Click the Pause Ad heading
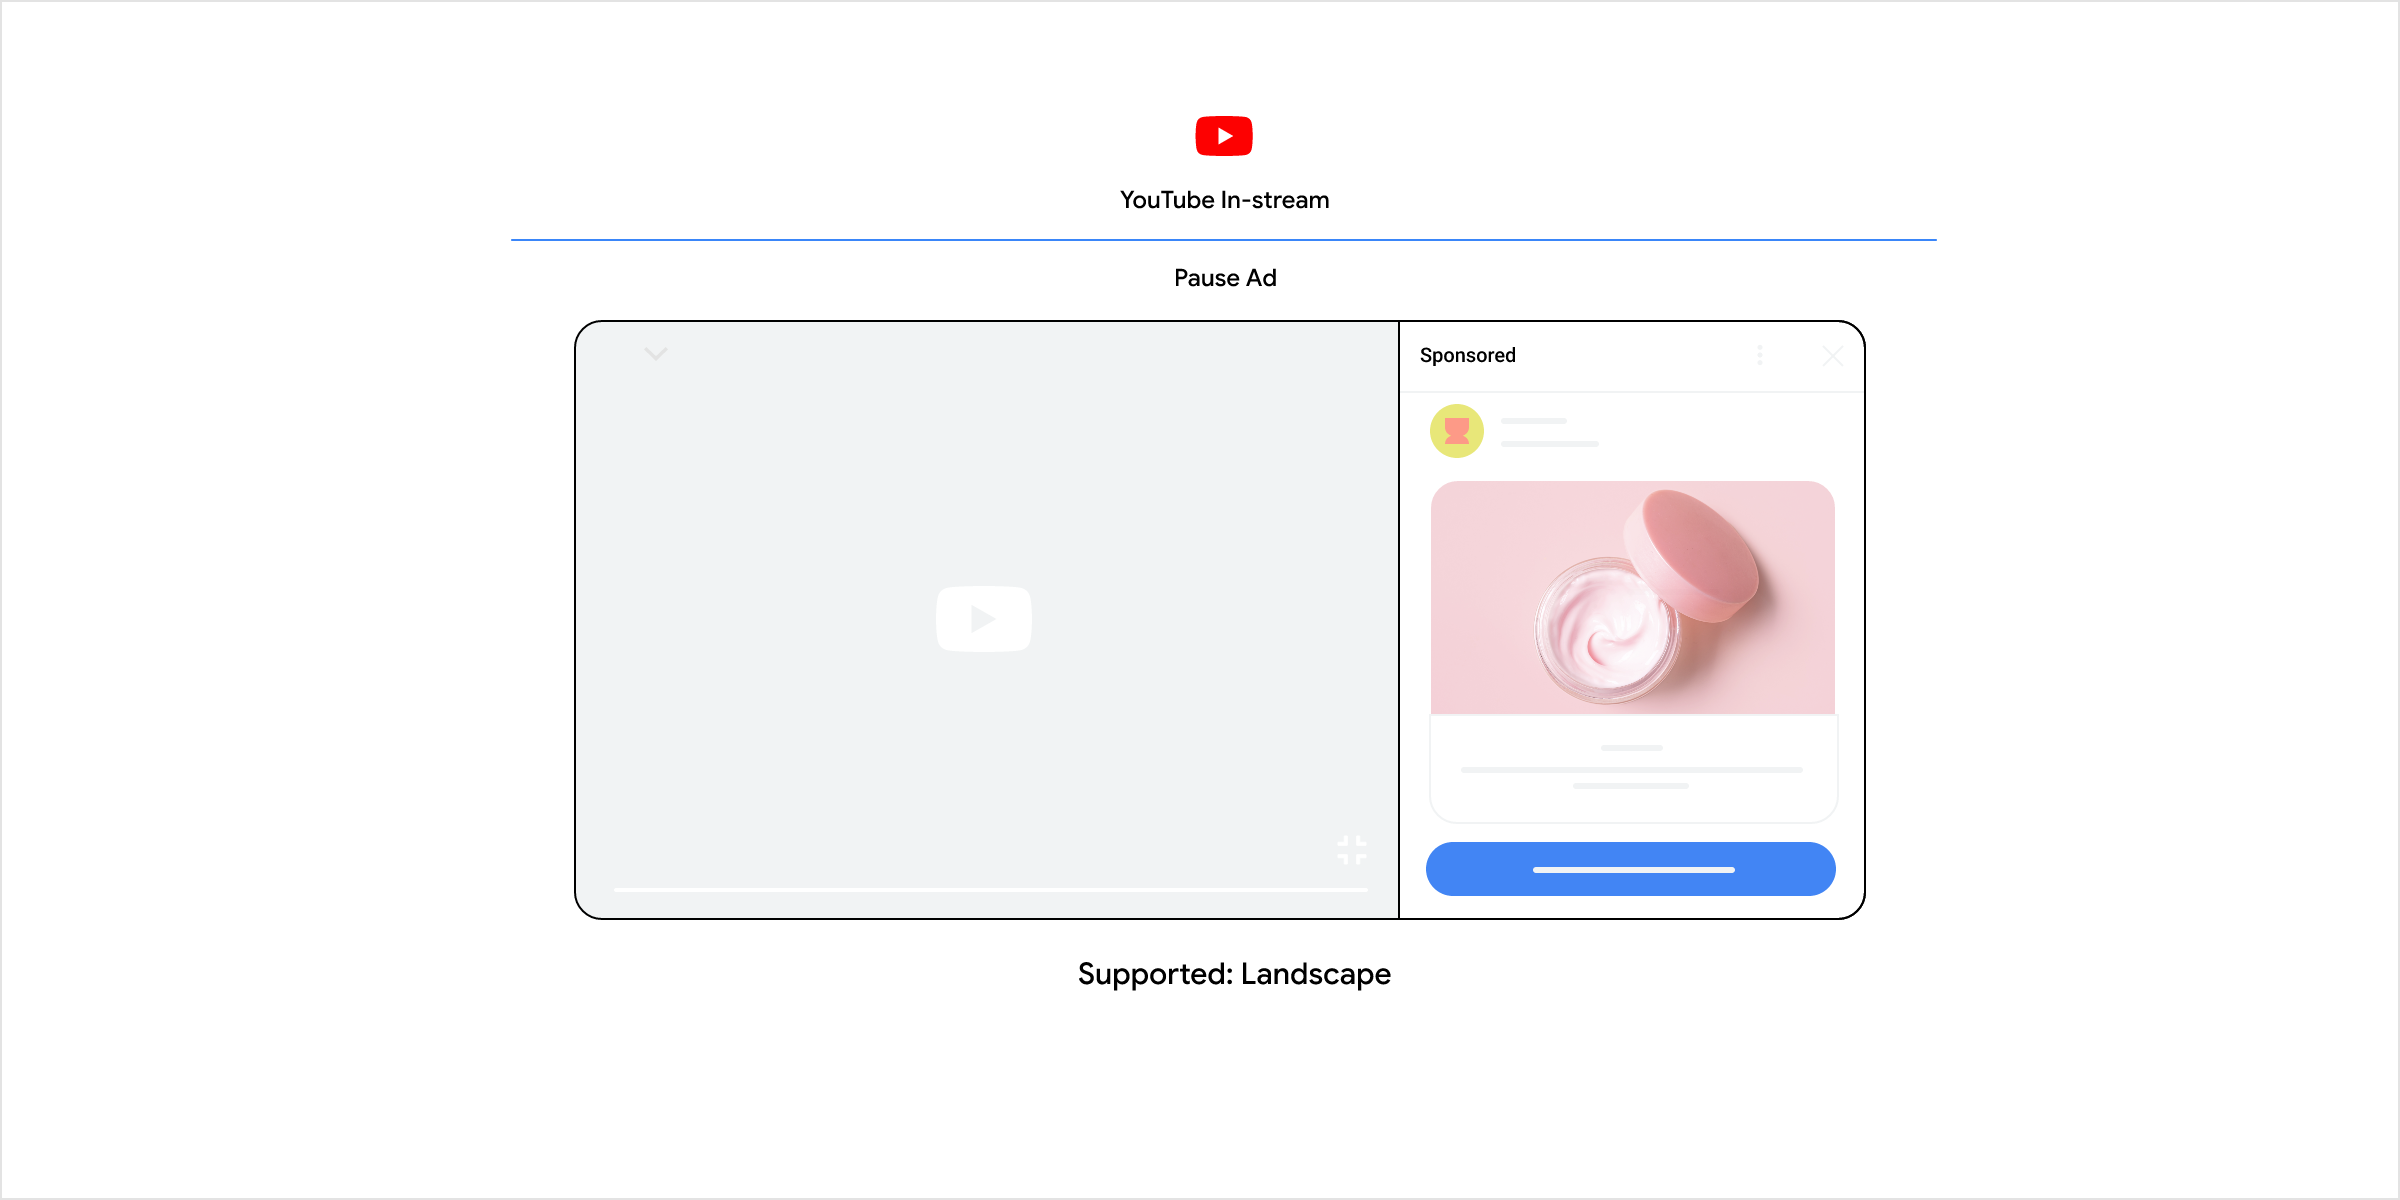The image size is (2400, 1200). pos(1224,278)
